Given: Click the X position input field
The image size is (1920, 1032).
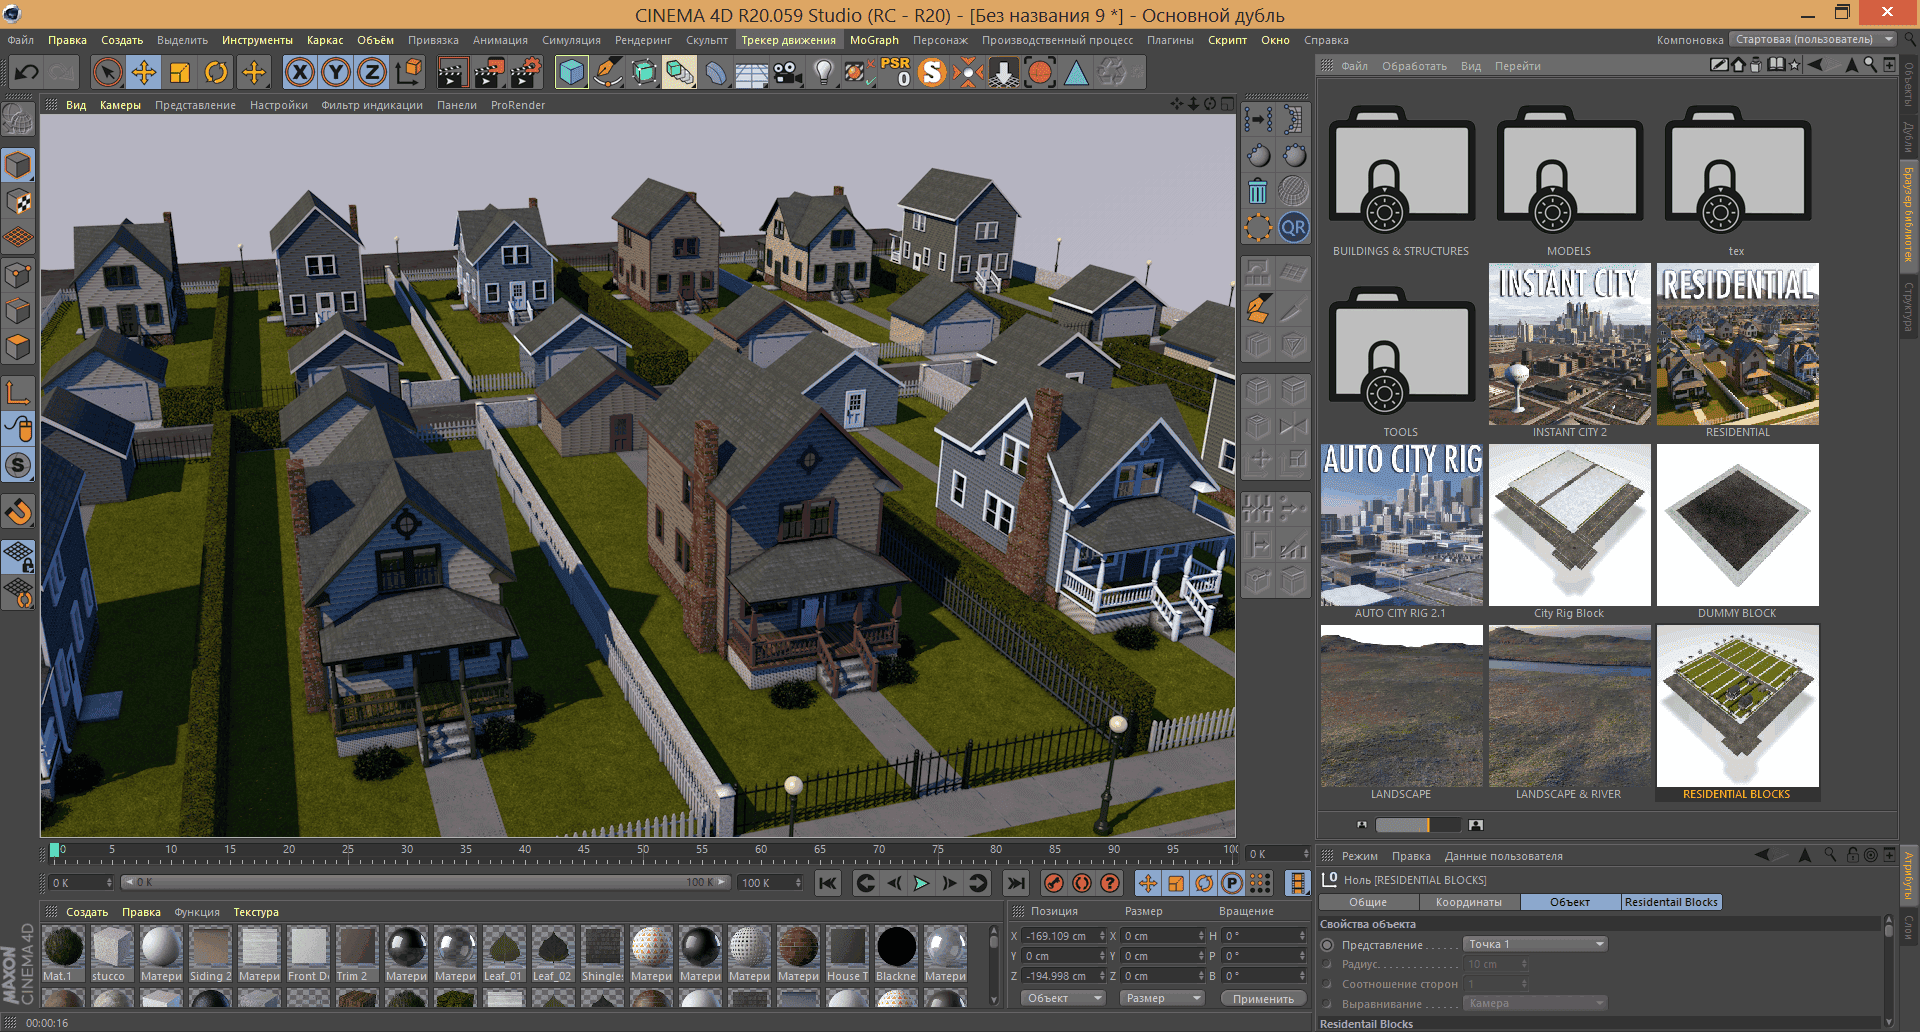Looking at the screenshot, I should pos(1065,936).
